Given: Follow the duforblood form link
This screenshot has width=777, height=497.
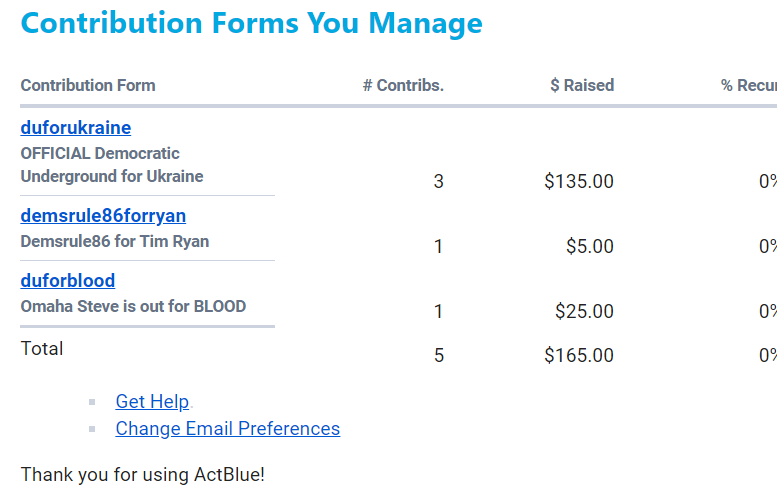Looking at the screenshot, I should (68, 281).
